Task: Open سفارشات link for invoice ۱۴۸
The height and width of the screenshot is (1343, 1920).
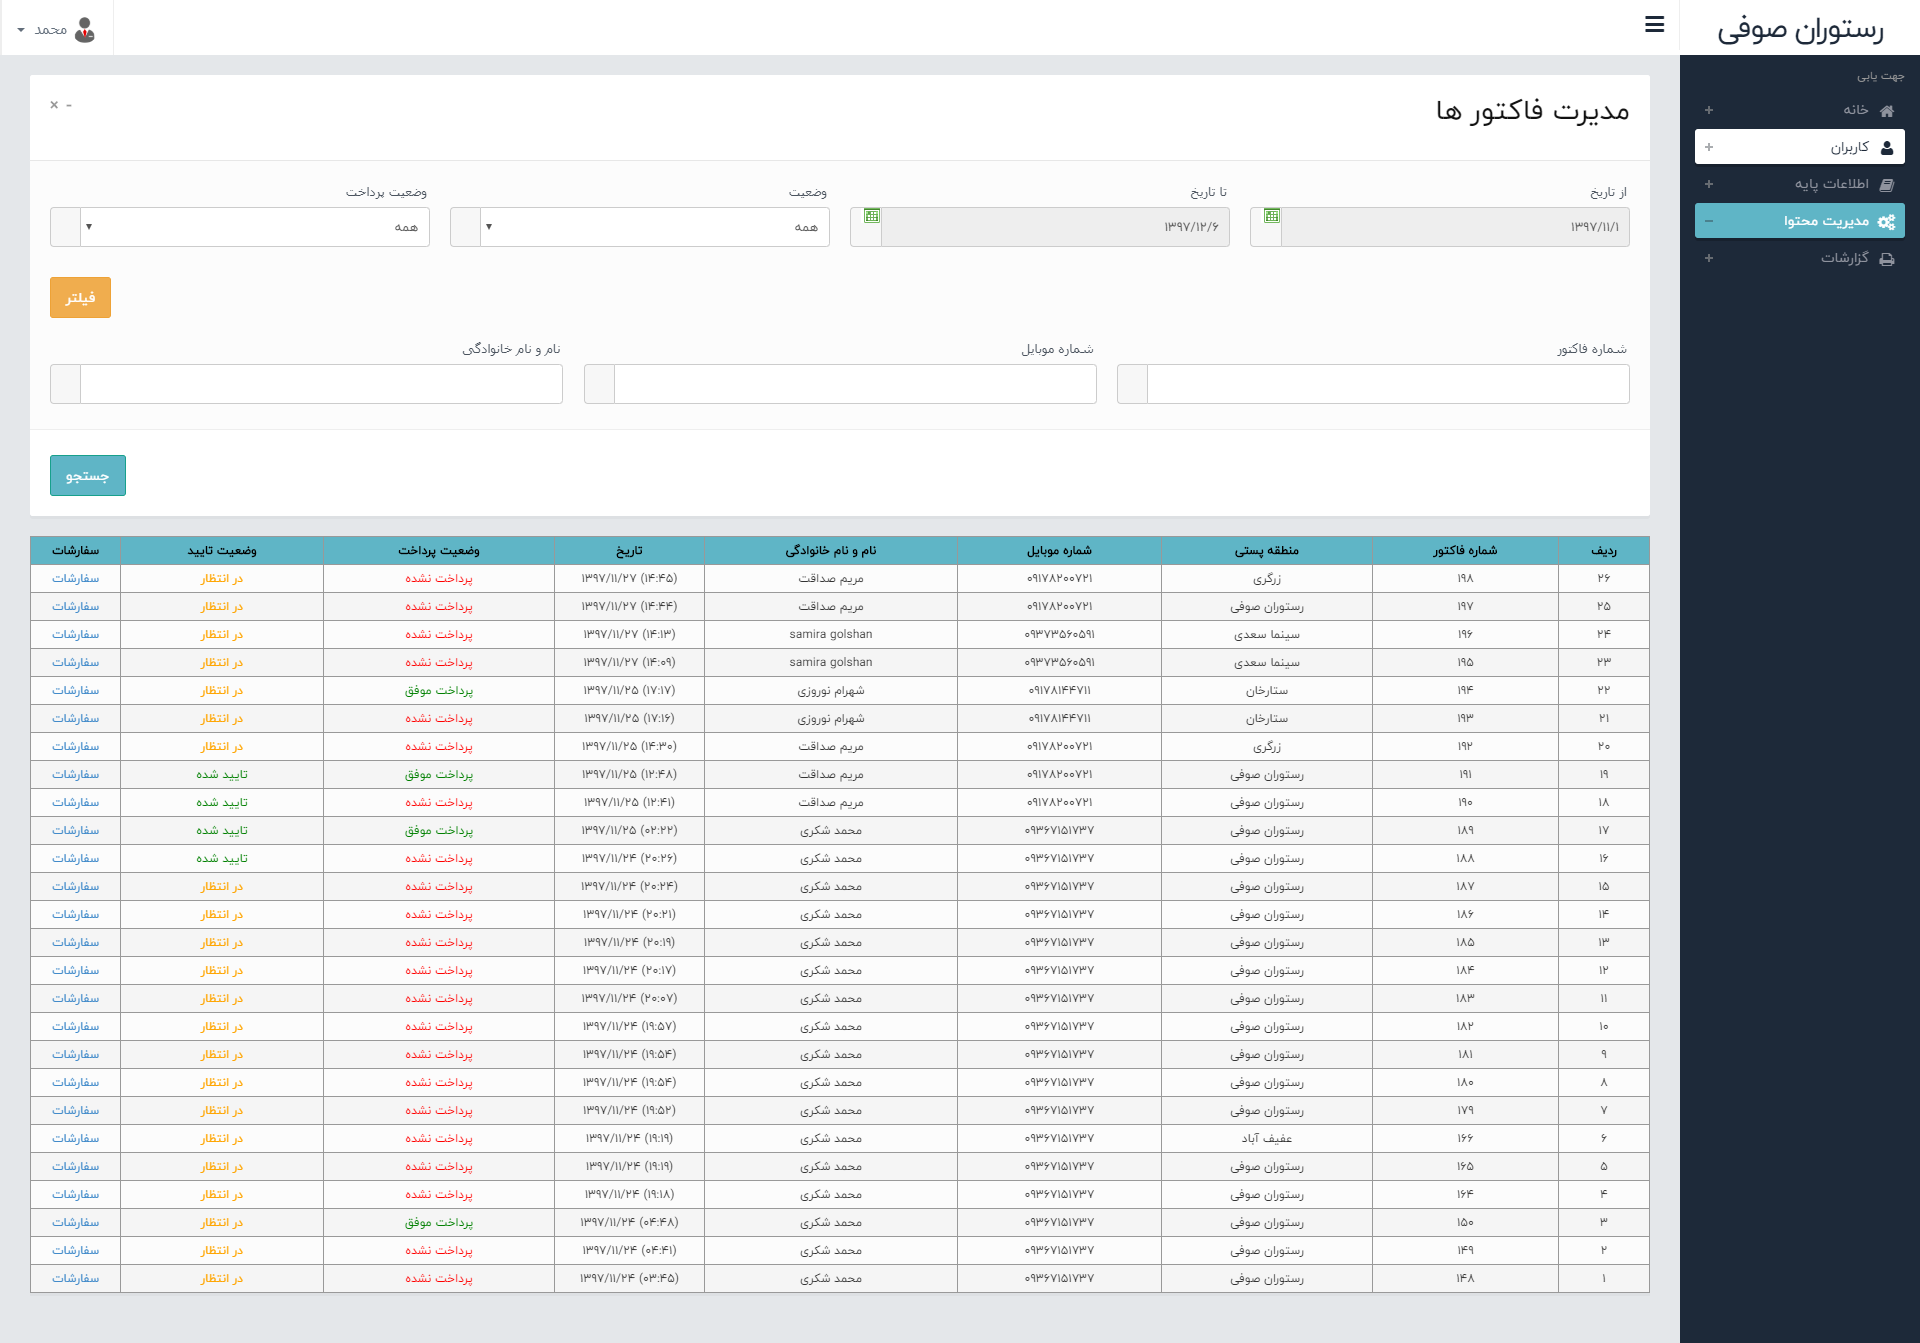Action: point(75,1278)
